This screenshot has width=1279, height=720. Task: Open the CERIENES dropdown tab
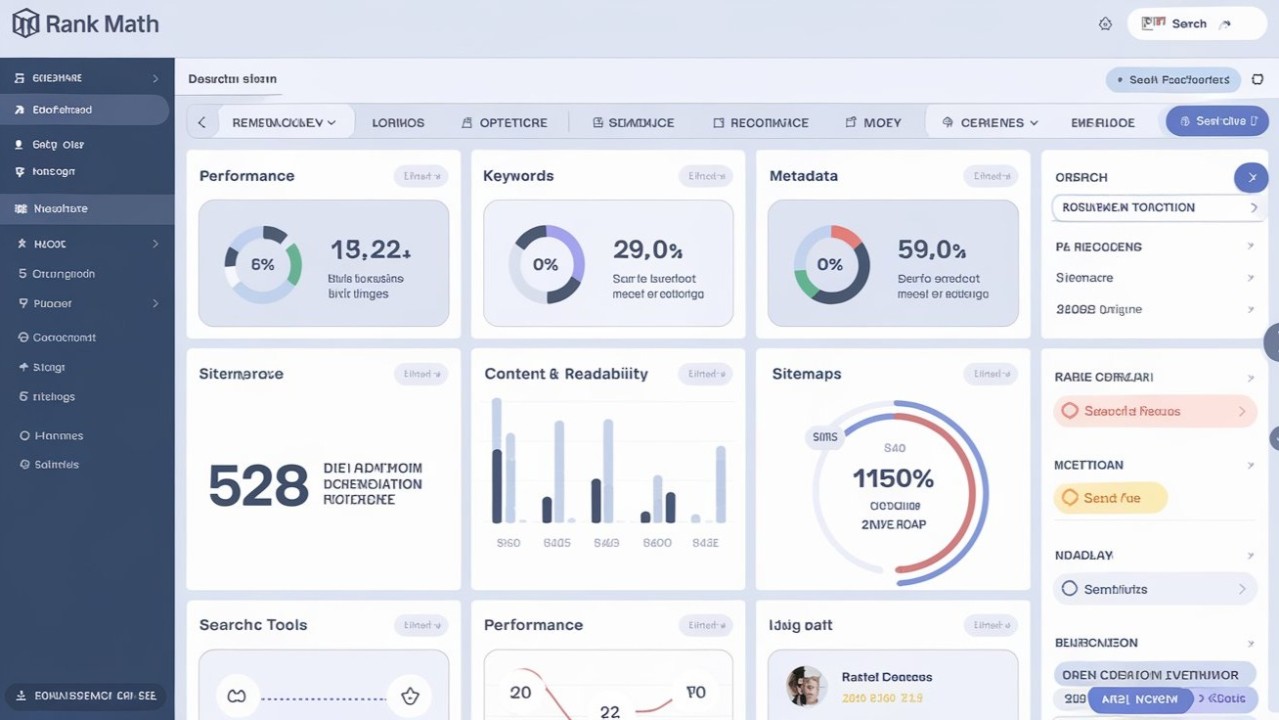[990, 123]
